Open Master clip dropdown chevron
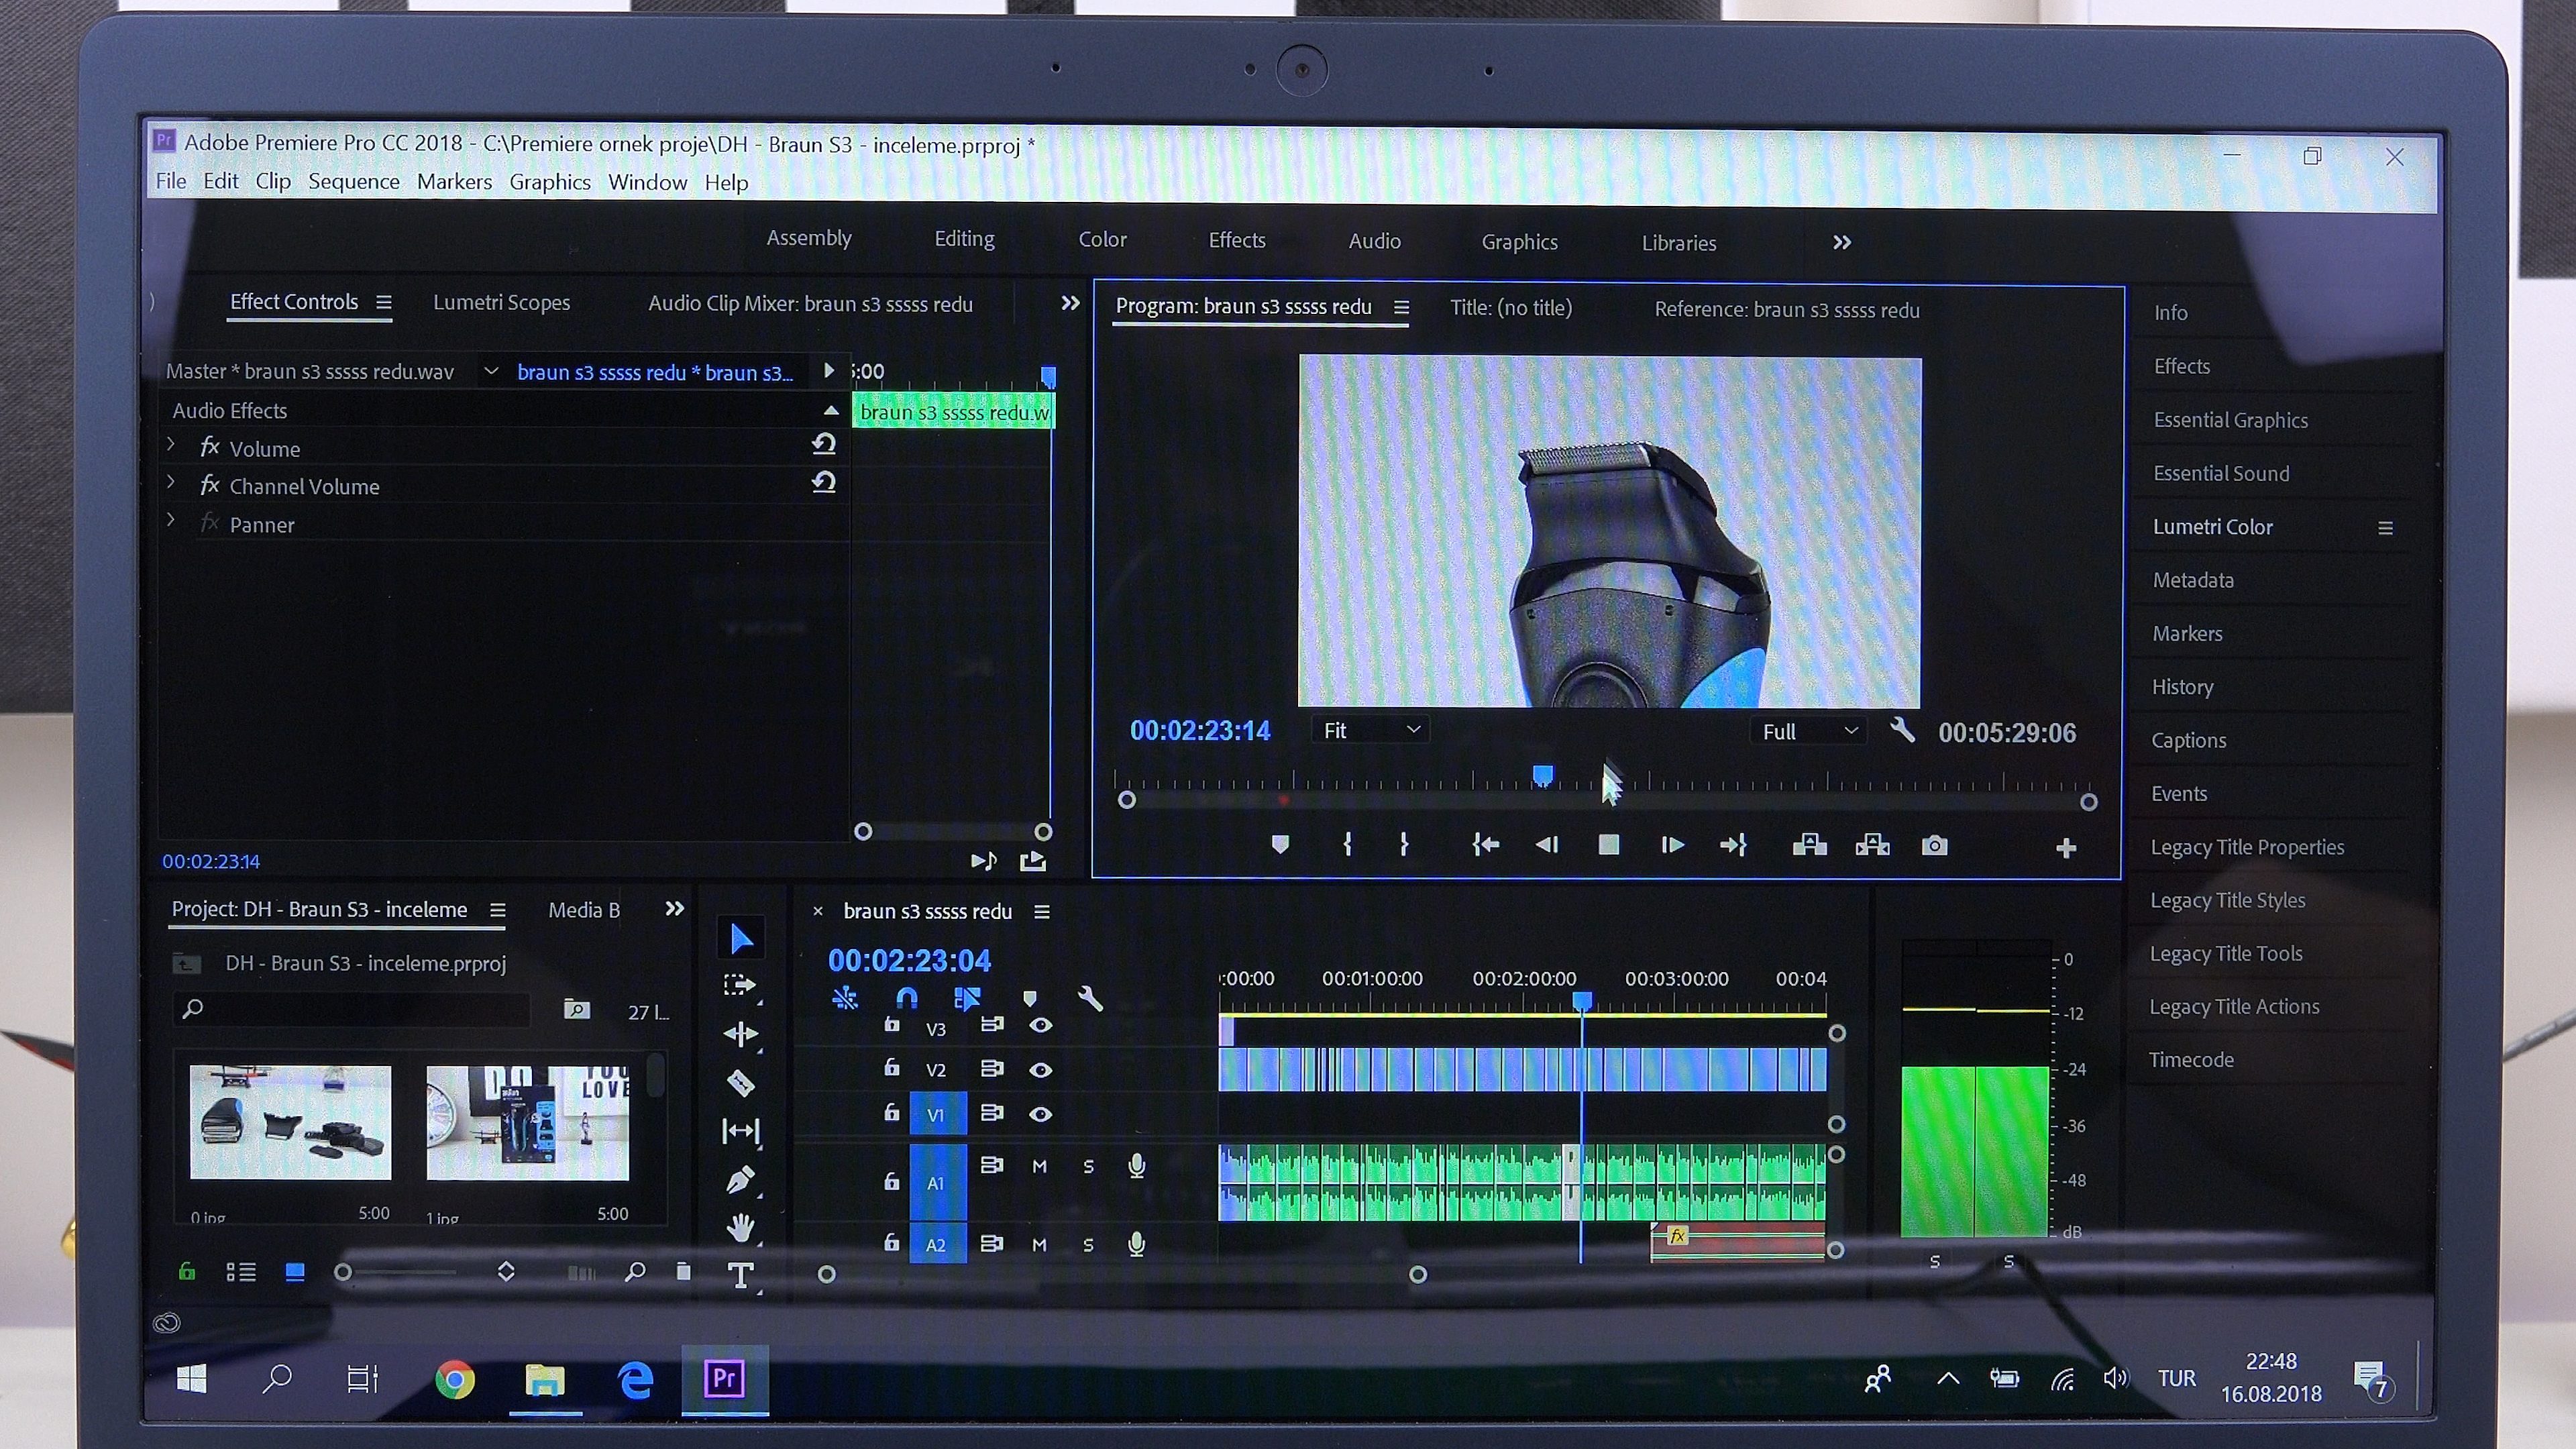Screen dimensions: 2576x1449 coord(491,371)
